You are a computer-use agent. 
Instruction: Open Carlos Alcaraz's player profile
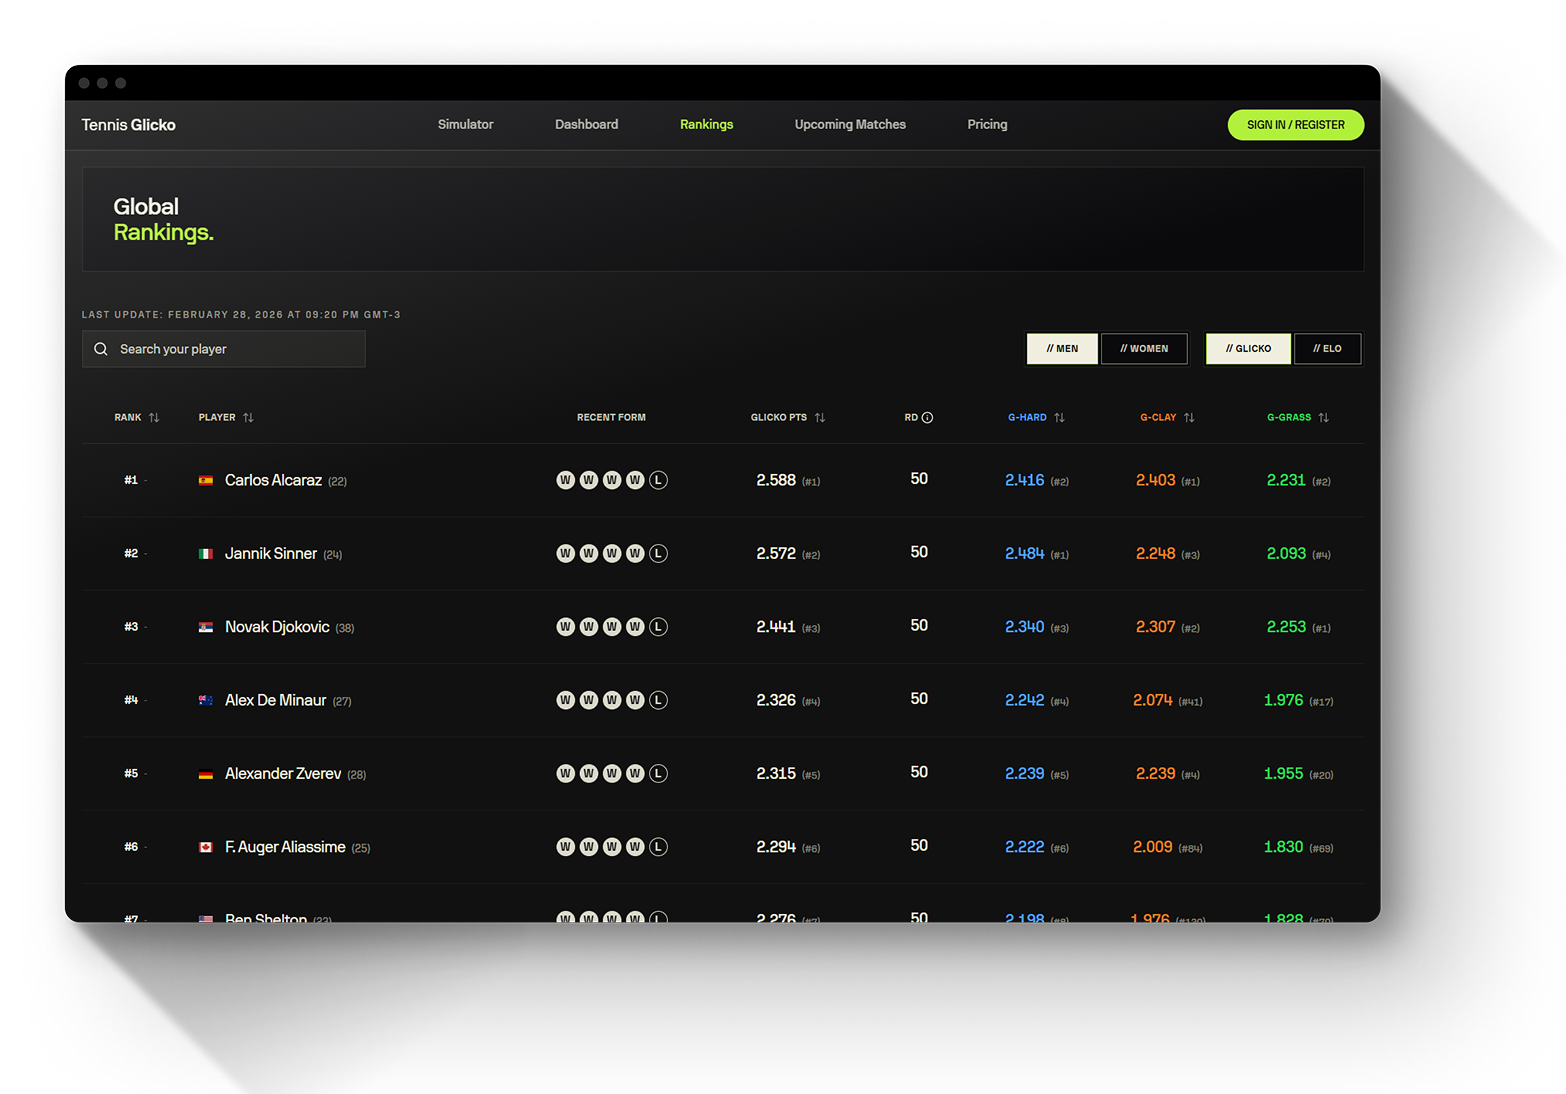273,481
